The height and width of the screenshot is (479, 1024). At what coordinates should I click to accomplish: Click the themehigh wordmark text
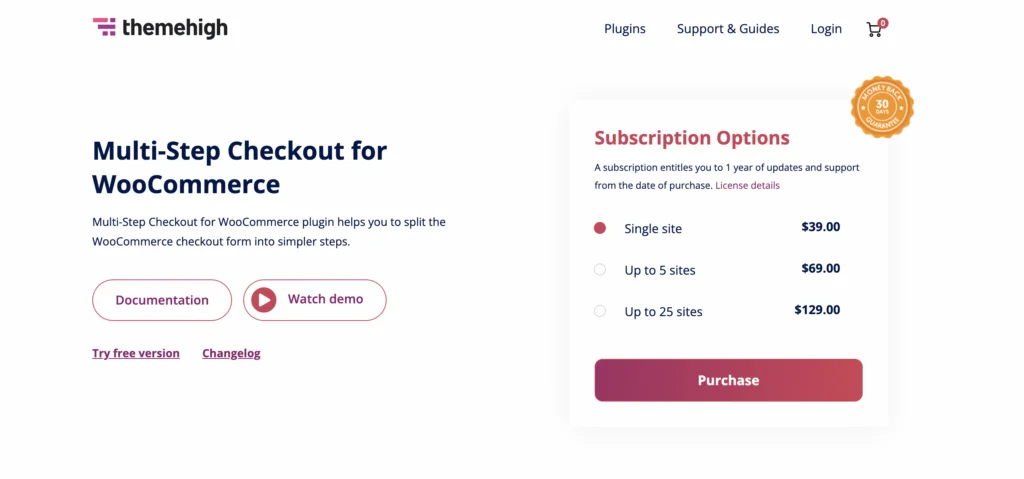click(175, 28)
